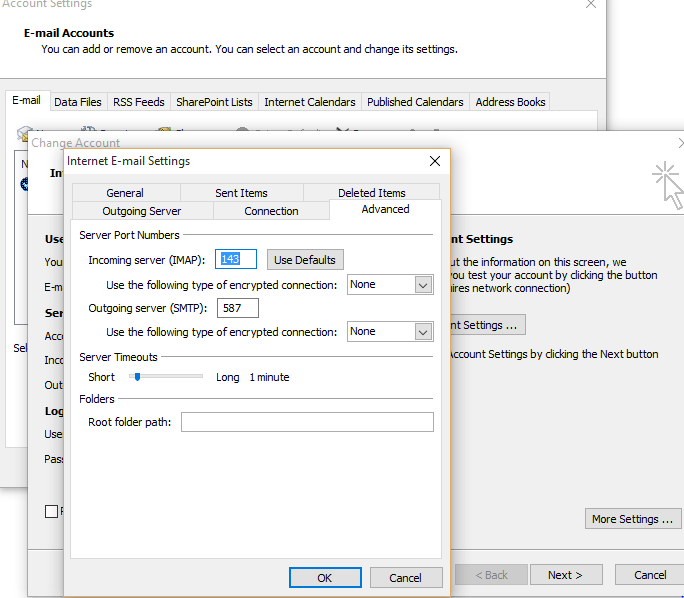Open the Sent Items tab
Image resolution: width=684 pixels, height=598 pixels.
click(241, 193)
